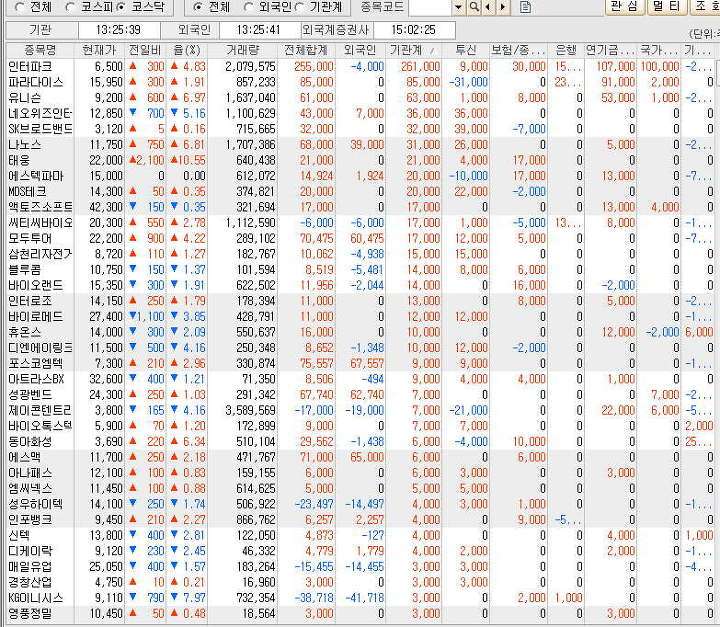Sort by 현재가 column header

pos(99,50)
